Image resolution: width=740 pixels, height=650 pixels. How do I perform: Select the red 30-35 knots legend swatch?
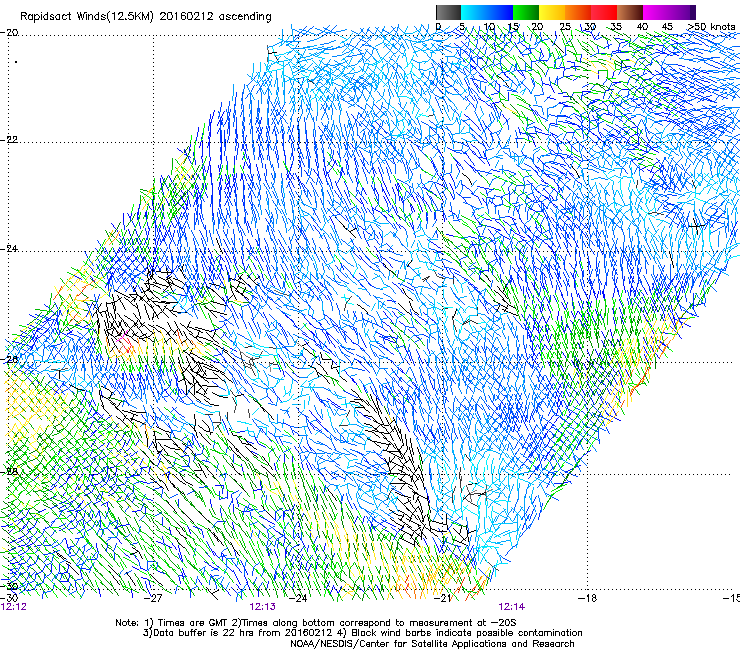click(604, 12)
